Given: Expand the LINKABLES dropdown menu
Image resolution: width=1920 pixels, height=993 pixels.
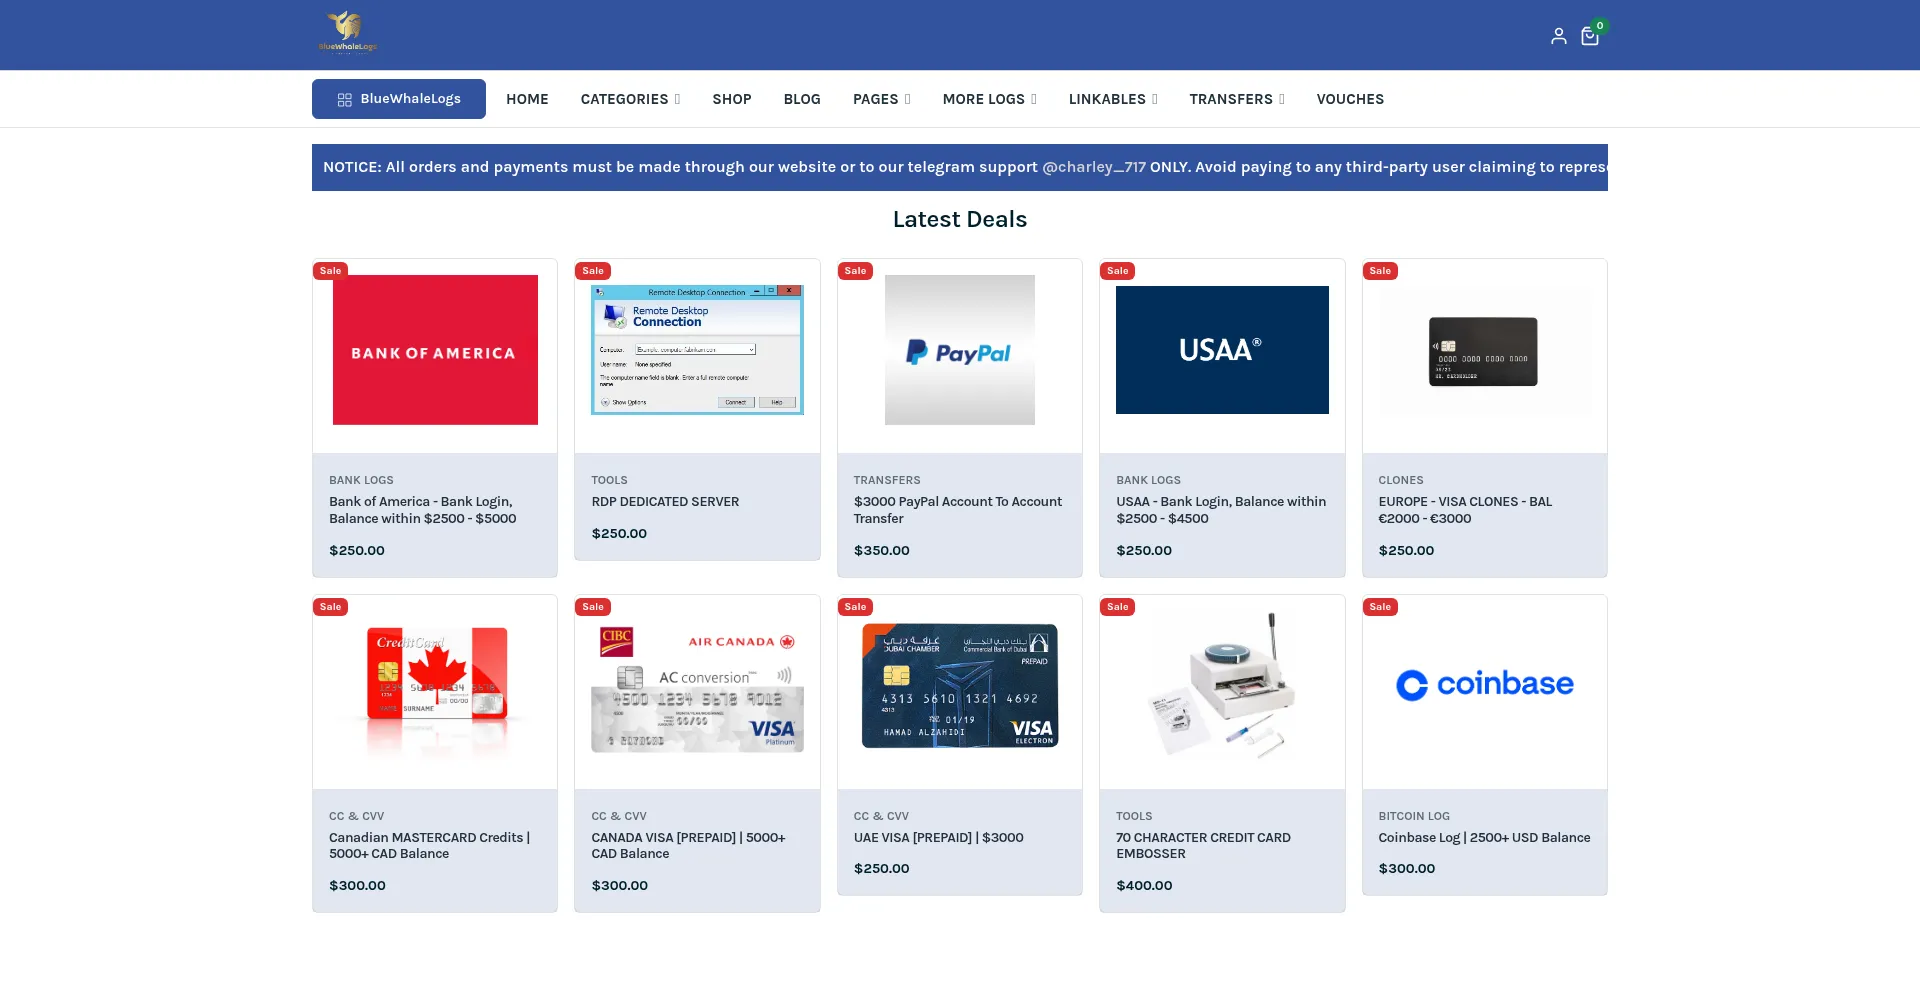Looking at the screenshot, I should point(1113,99).
